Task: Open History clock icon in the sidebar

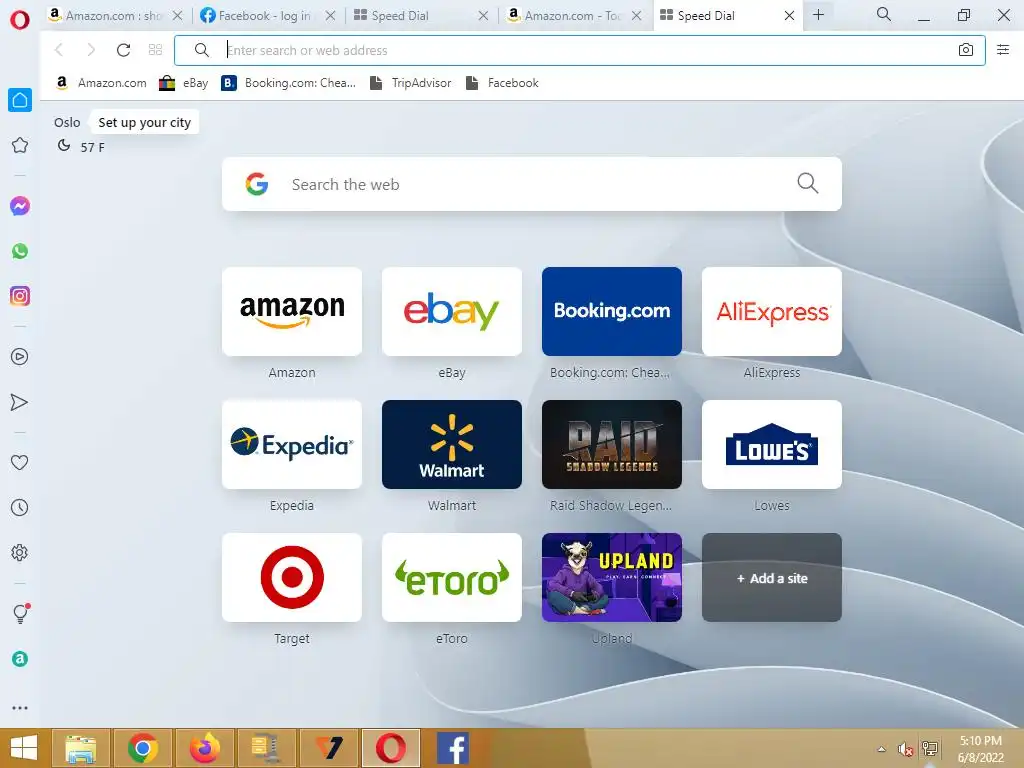Action: click(x=20, y=507)
